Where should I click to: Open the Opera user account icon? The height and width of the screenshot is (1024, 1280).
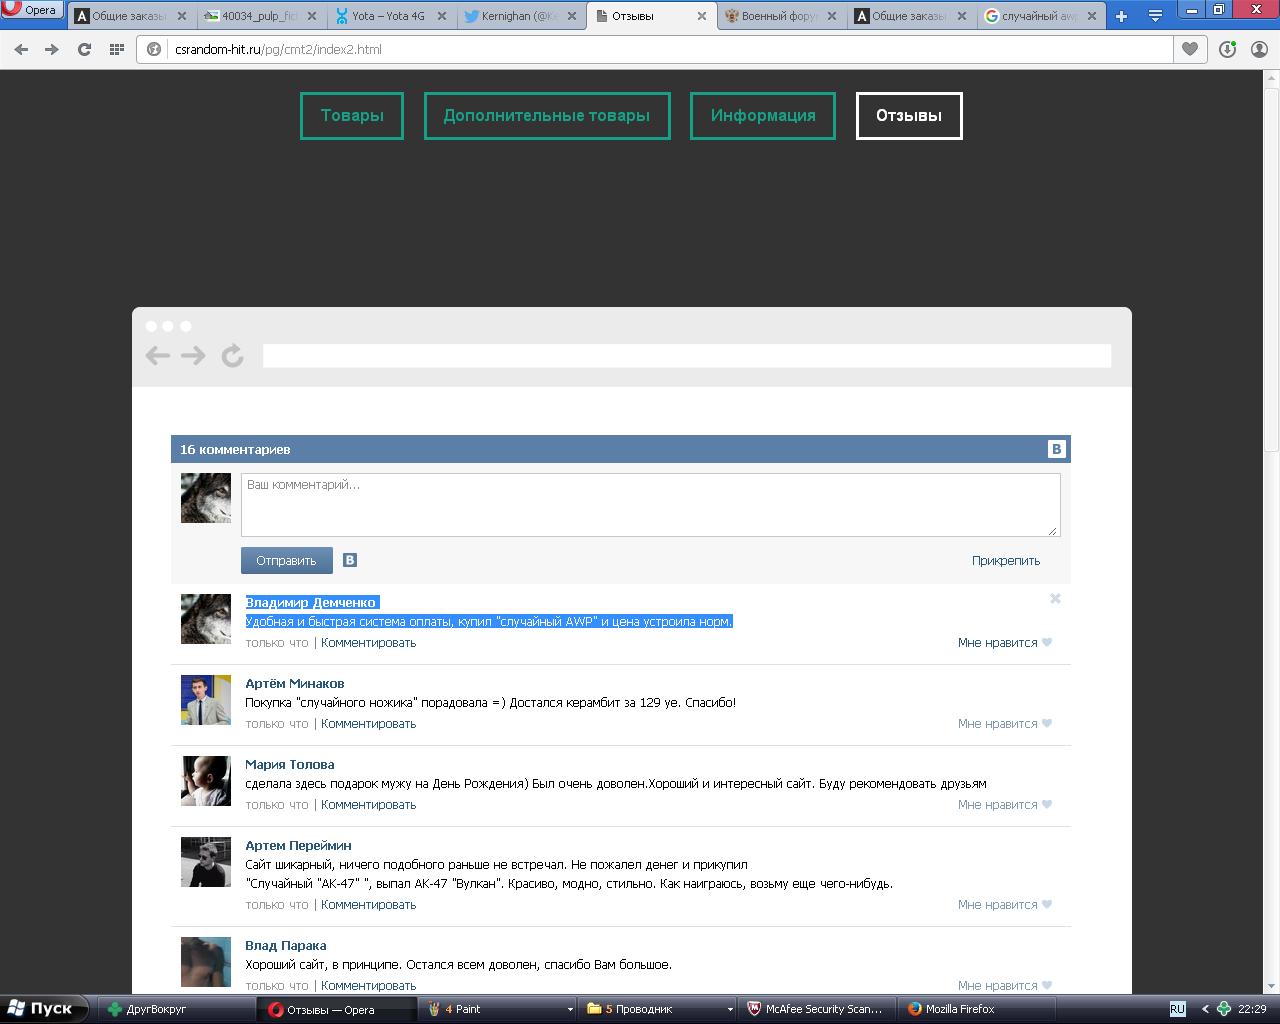(x=1259, y=49)
